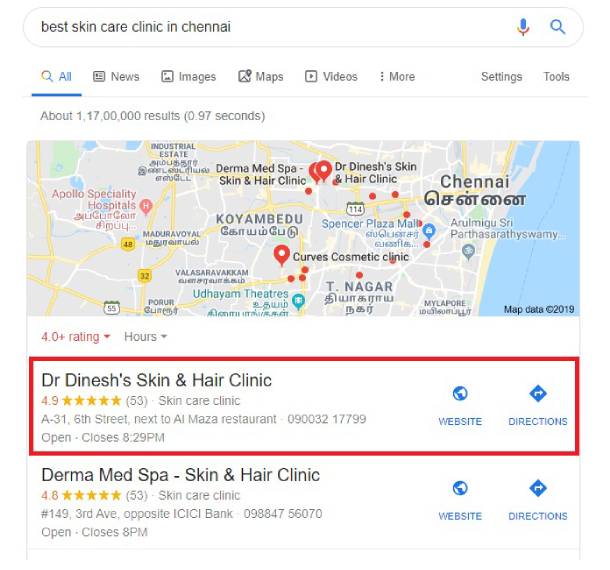This screenshot has width=610, height=570.
Task: Expand the 4.0+ rating filter dropdown
Action: tap(76, 337)
